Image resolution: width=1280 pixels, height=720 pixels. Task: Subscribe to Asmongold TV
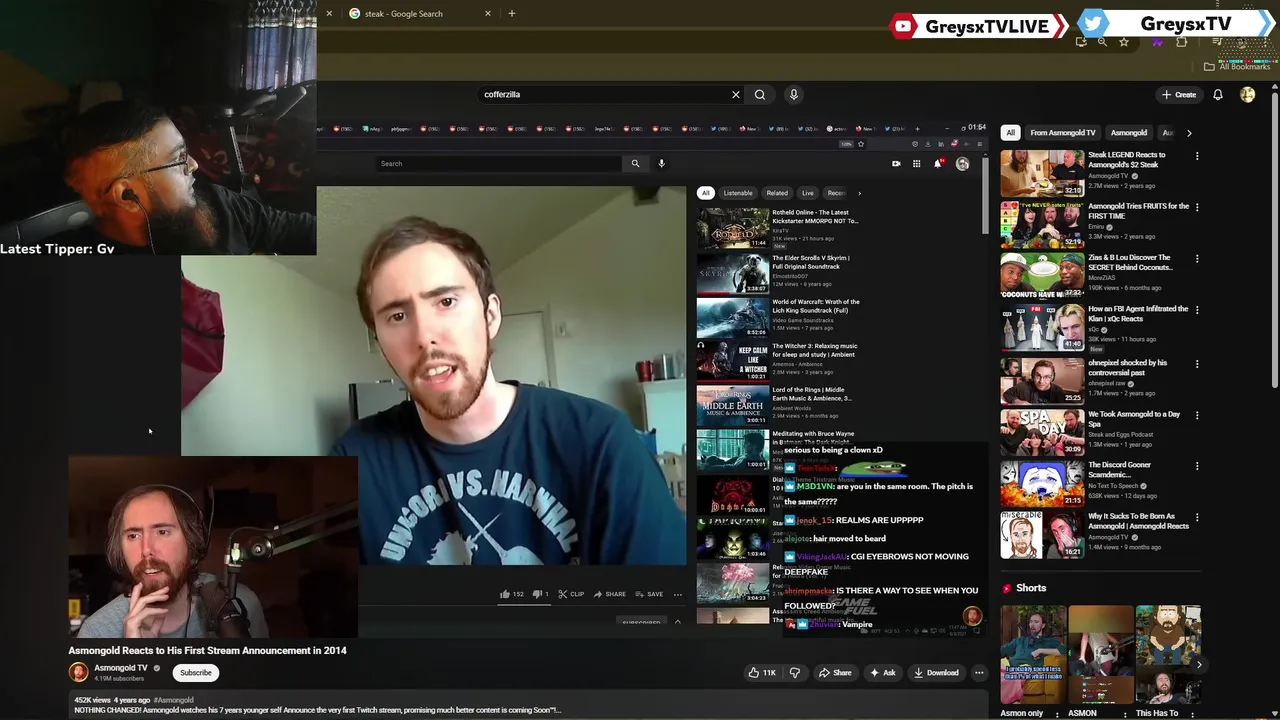coord(196,673)
